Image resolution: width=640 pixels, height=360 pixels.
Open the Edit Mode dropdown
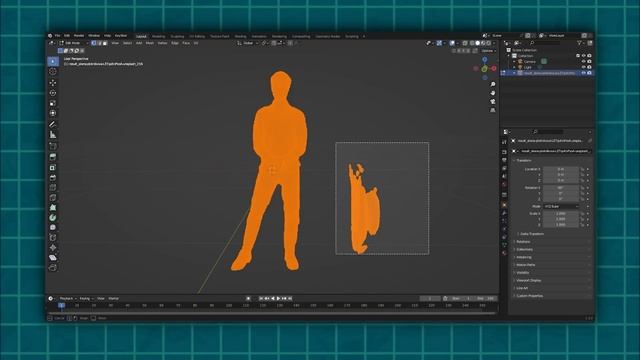[74, 43]
